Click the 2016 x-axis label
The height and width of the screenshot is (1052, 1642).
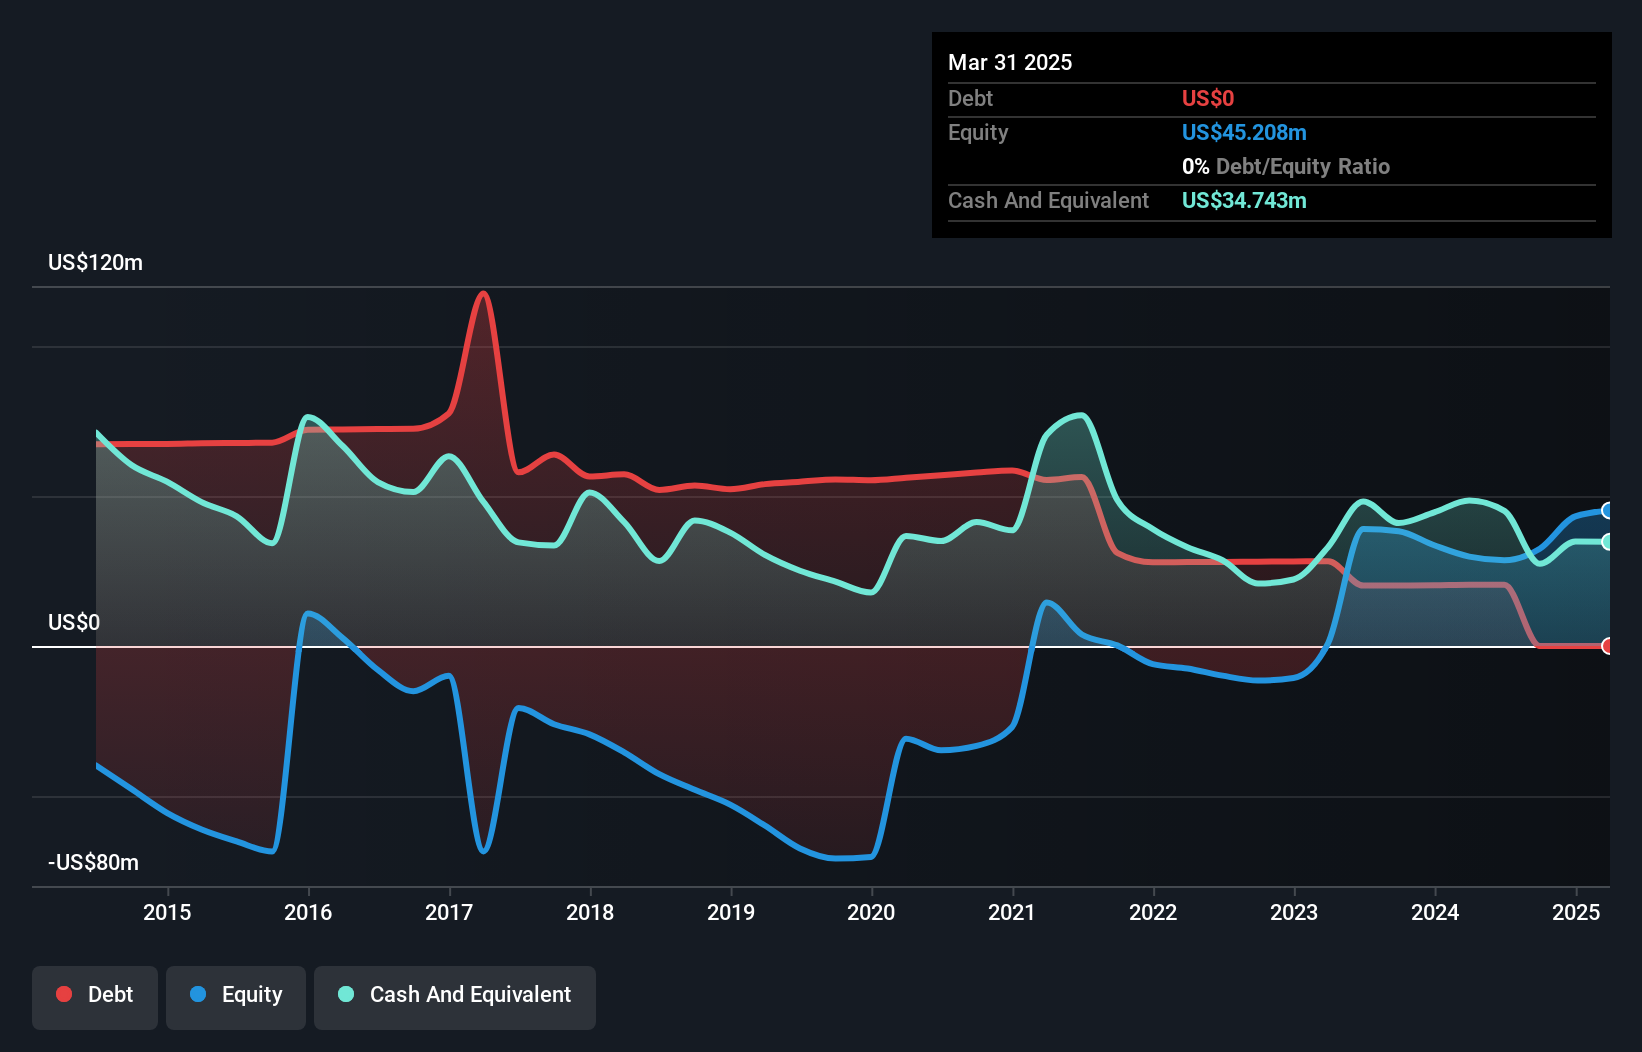[x=308, y=912]
